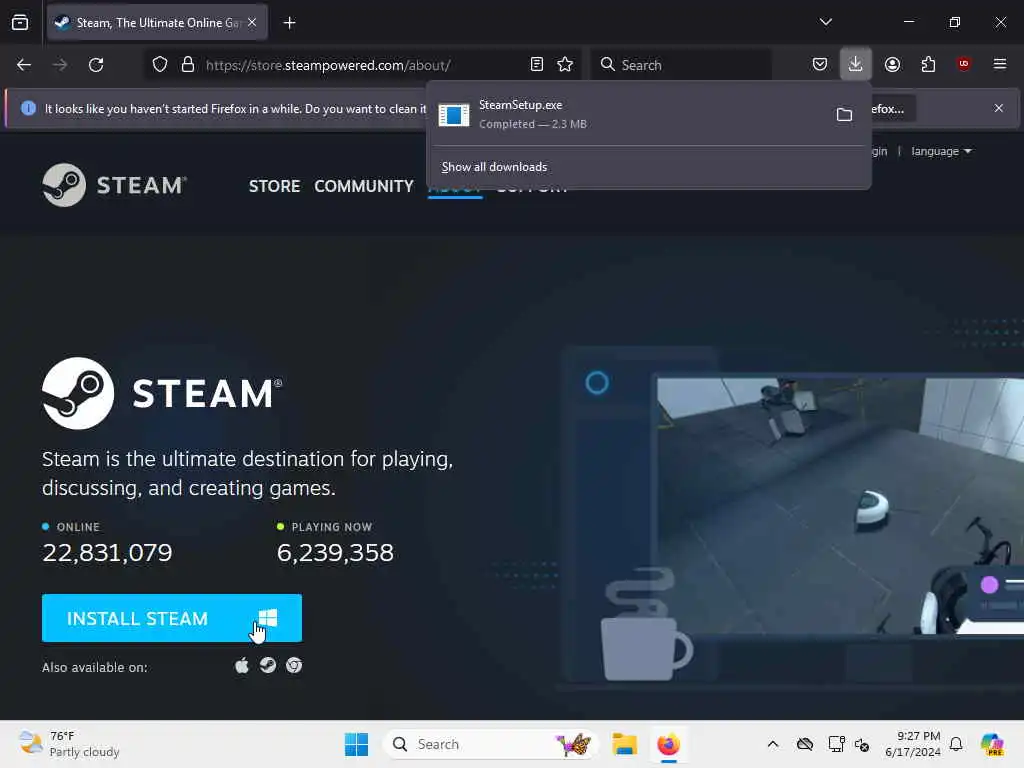The height and width of the screenshot is (768, 1024).
Task: Dismiss the Firefox refresh notification bar
Action: [999, 108]
